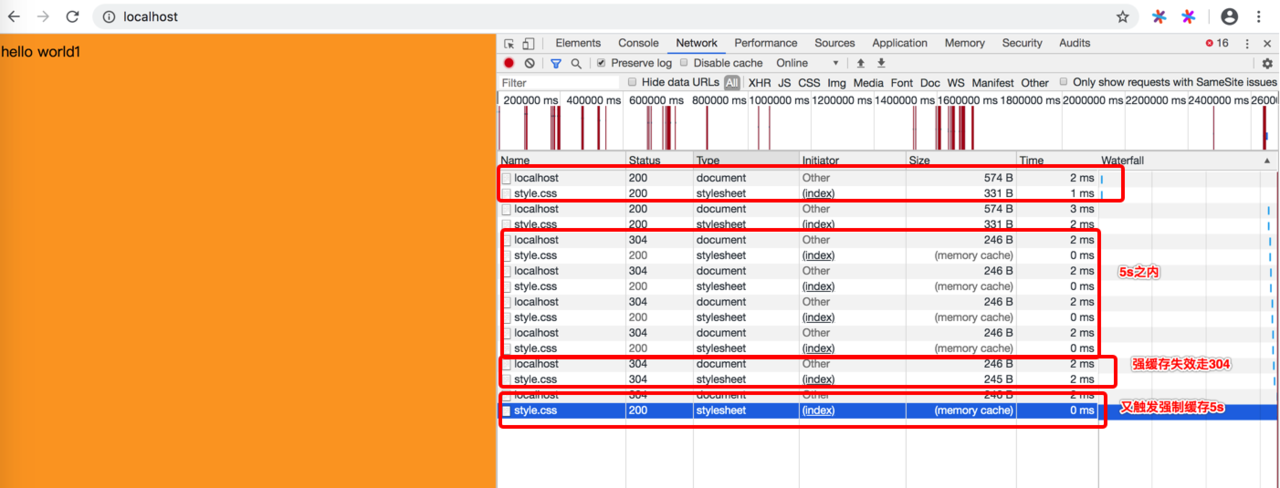The image size is (1280, 488).
Task: Import a HAR file
Action: click(860, 63)
